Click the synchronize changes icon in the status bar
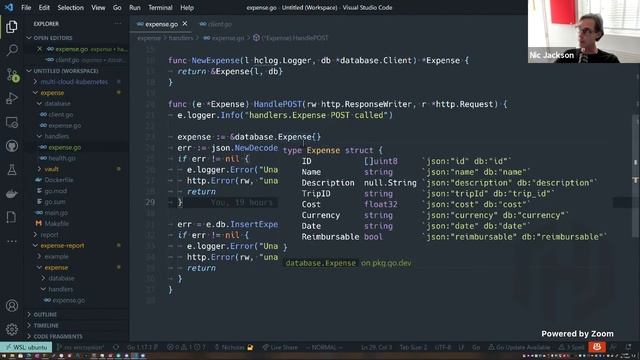The image size is (640, 360). coord(116,347)
